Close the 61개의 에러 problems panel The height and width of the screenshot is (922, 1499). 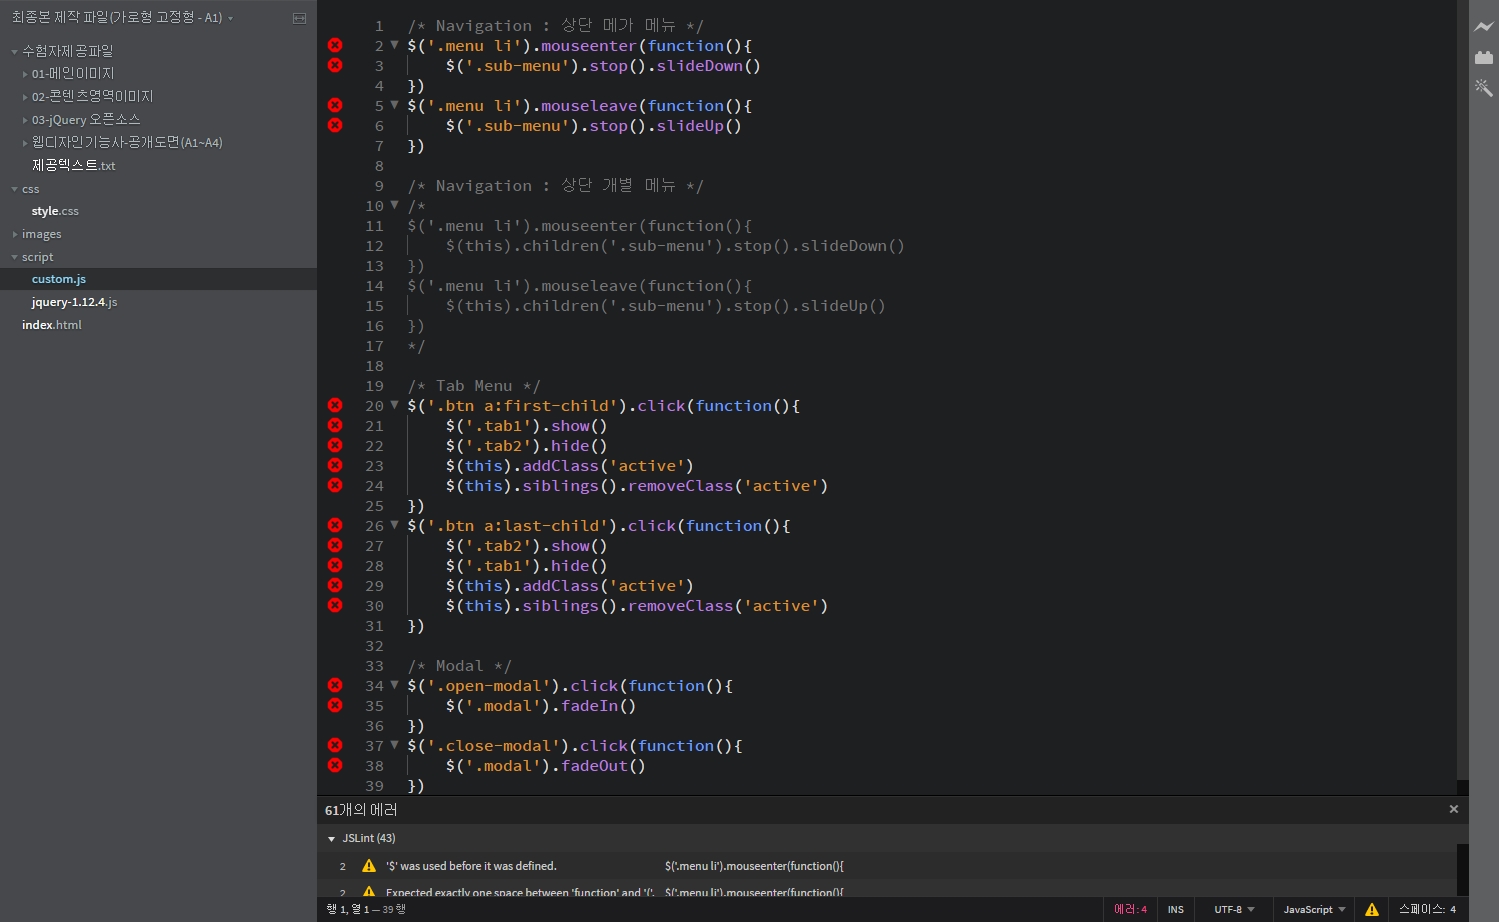click(1454, 809)
